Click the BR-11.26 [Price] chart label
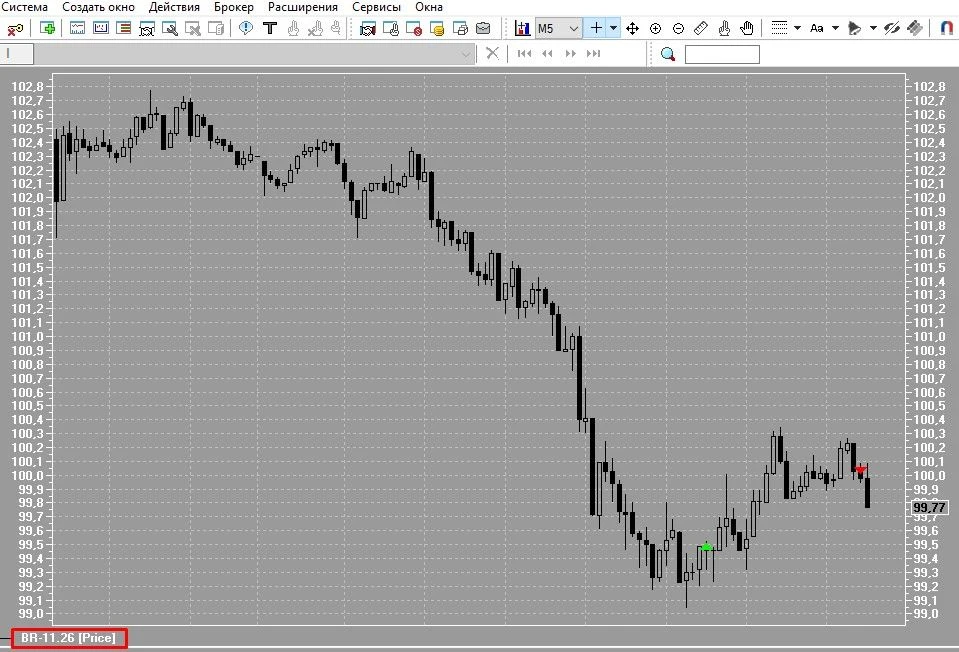 click(x=68, y=638)
